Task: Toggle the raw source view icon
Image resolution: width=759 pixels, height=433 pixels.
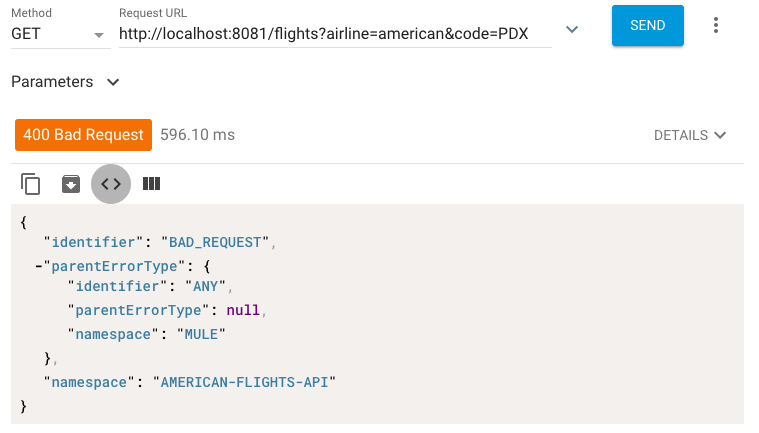Action: pyautogui.click(x=111, y=184)
